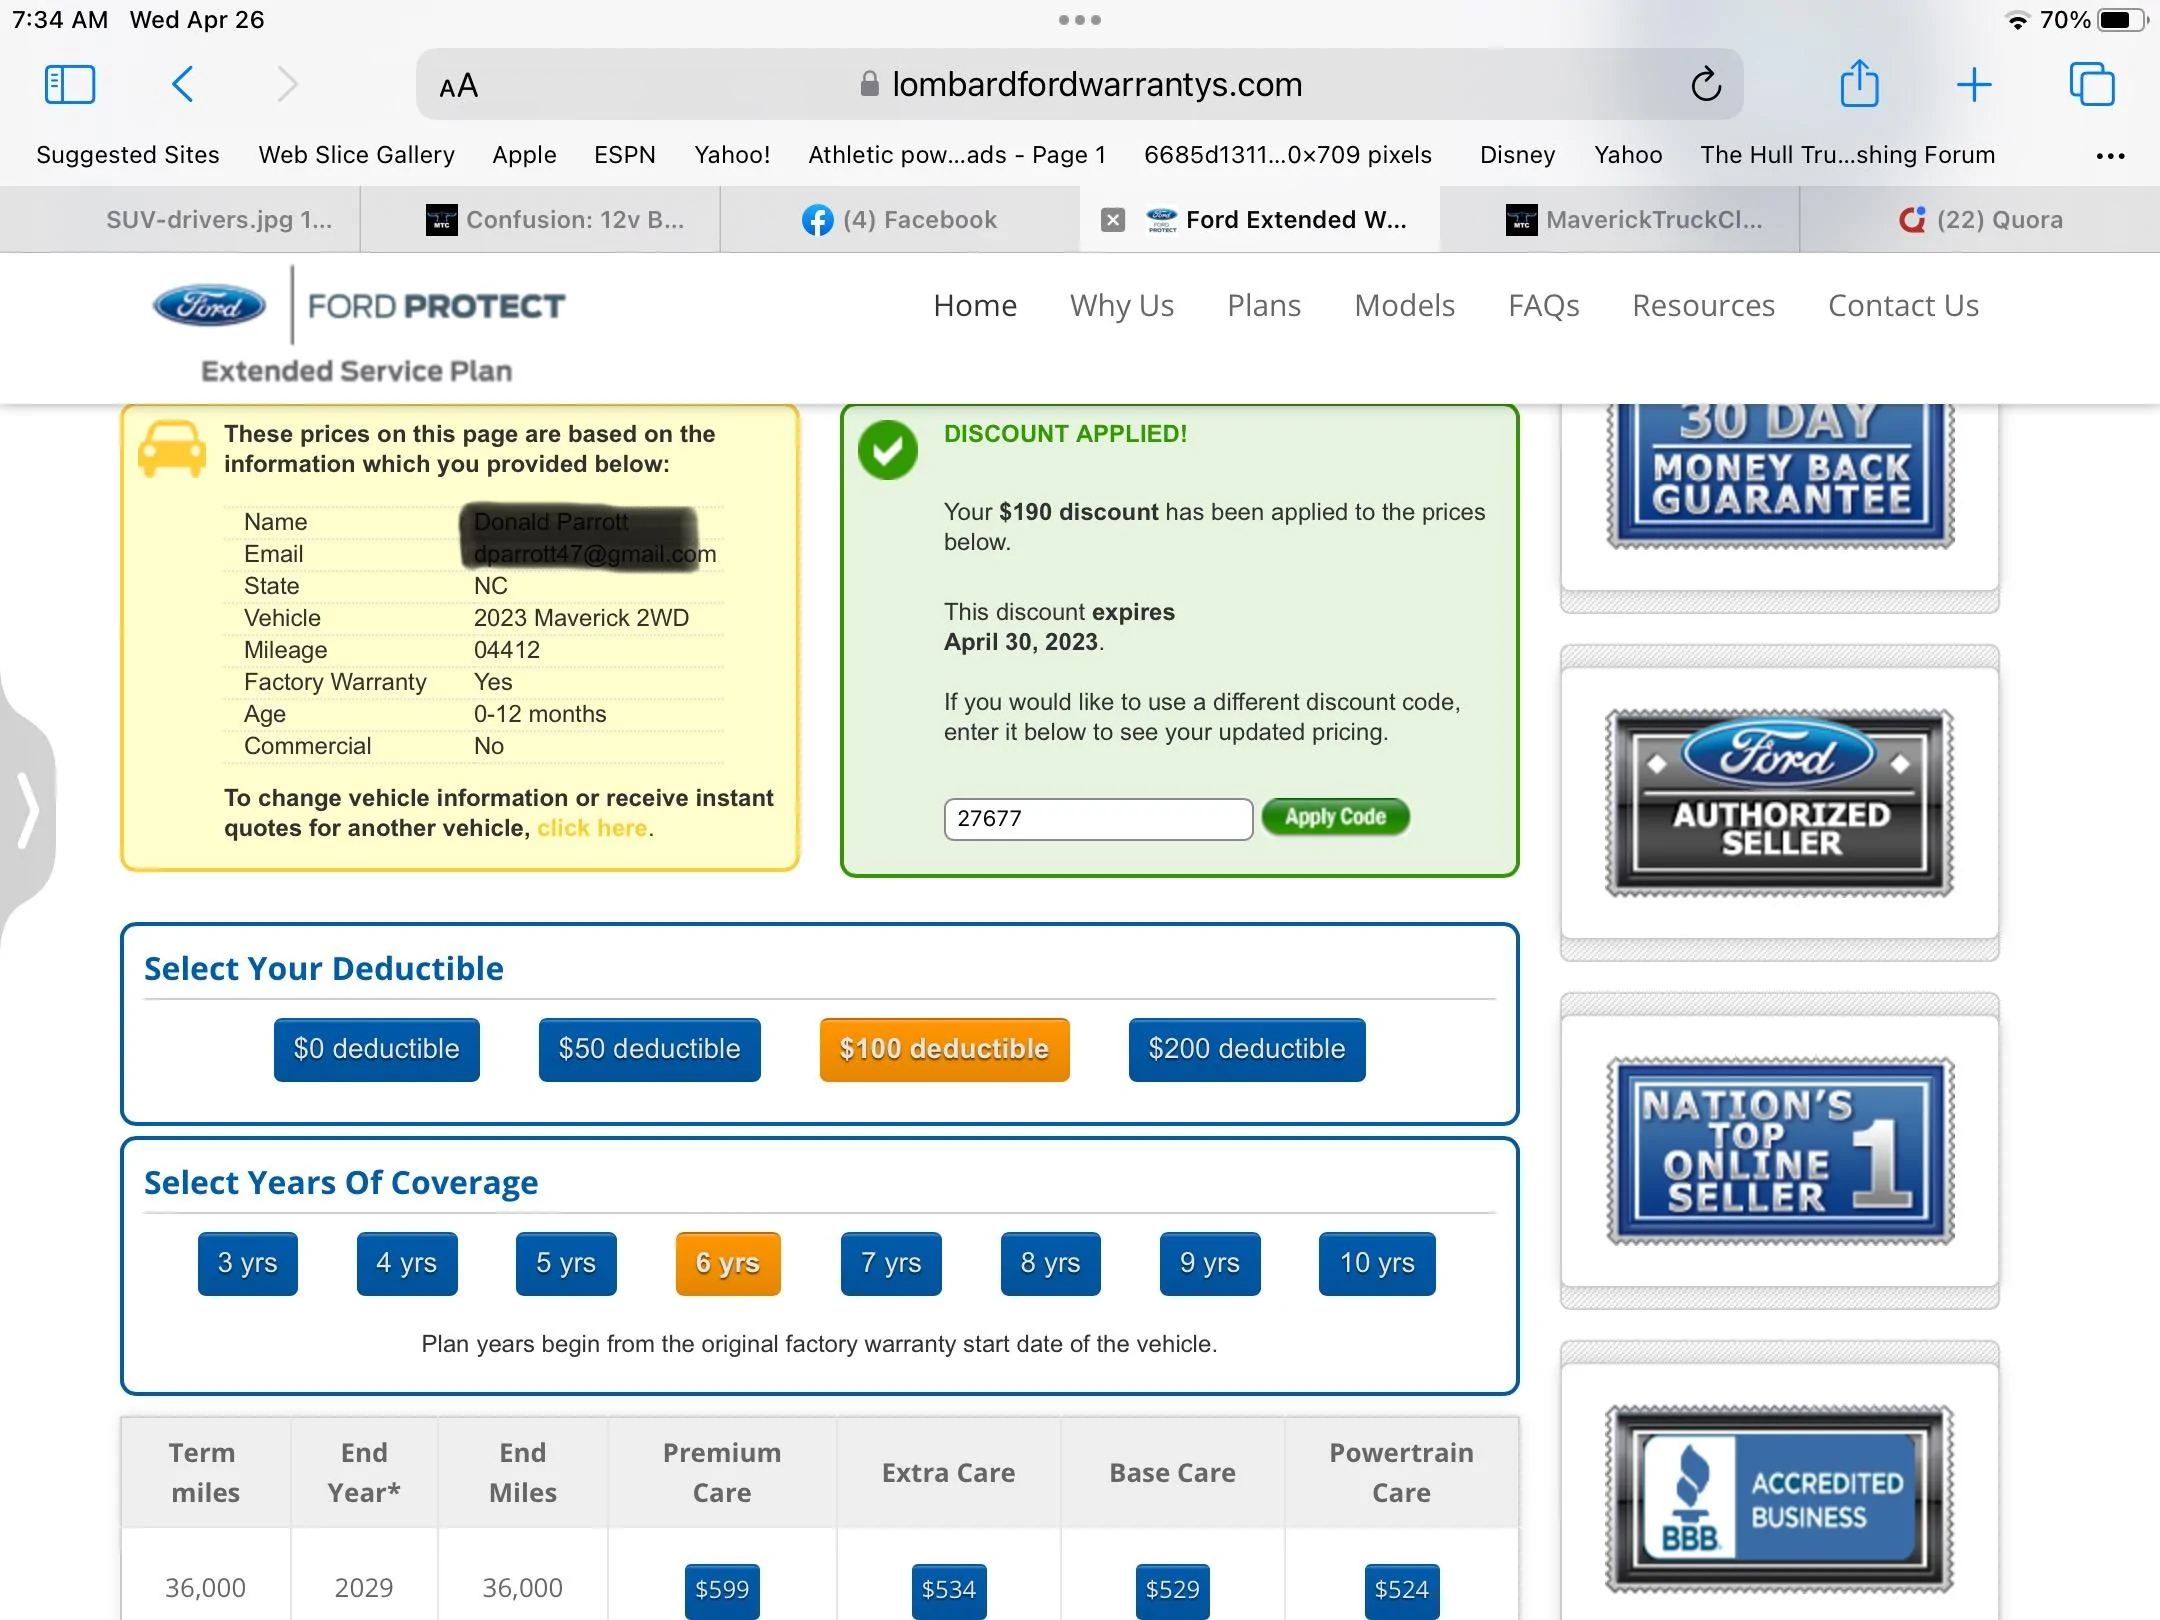The height and width of the screenshot is (1620, 2160).
Task: Click the Nation's Top Online Seller badge
Action: [1780, 1150]
